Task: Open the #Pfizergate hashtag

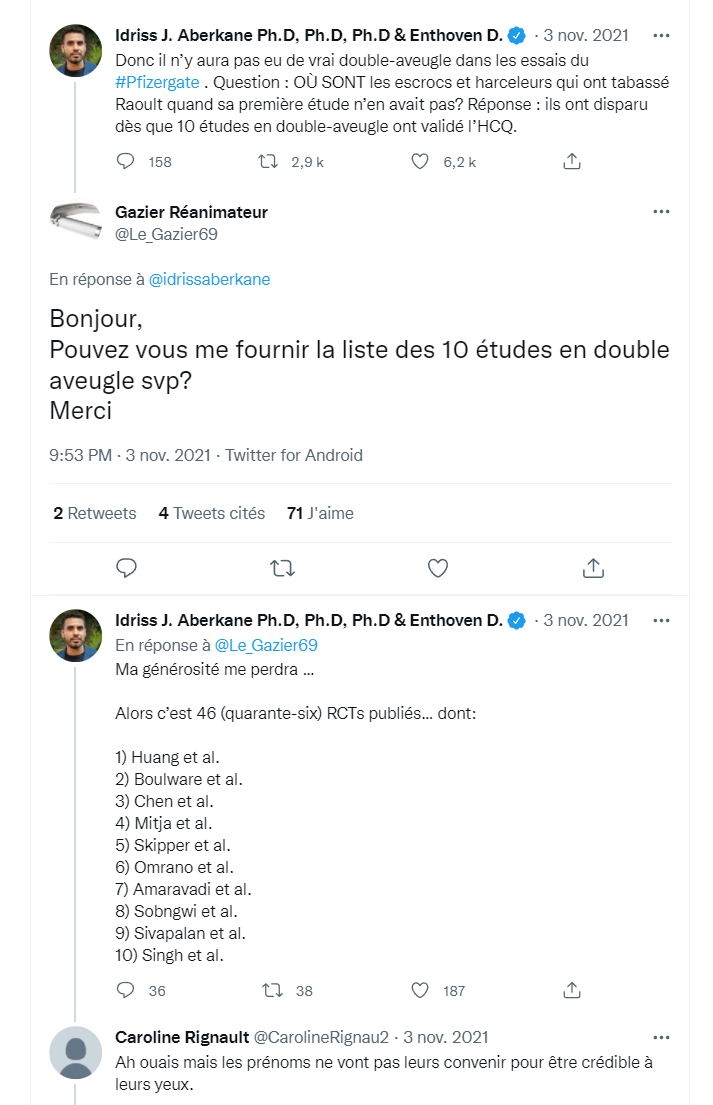Action: tap(157, 82)
